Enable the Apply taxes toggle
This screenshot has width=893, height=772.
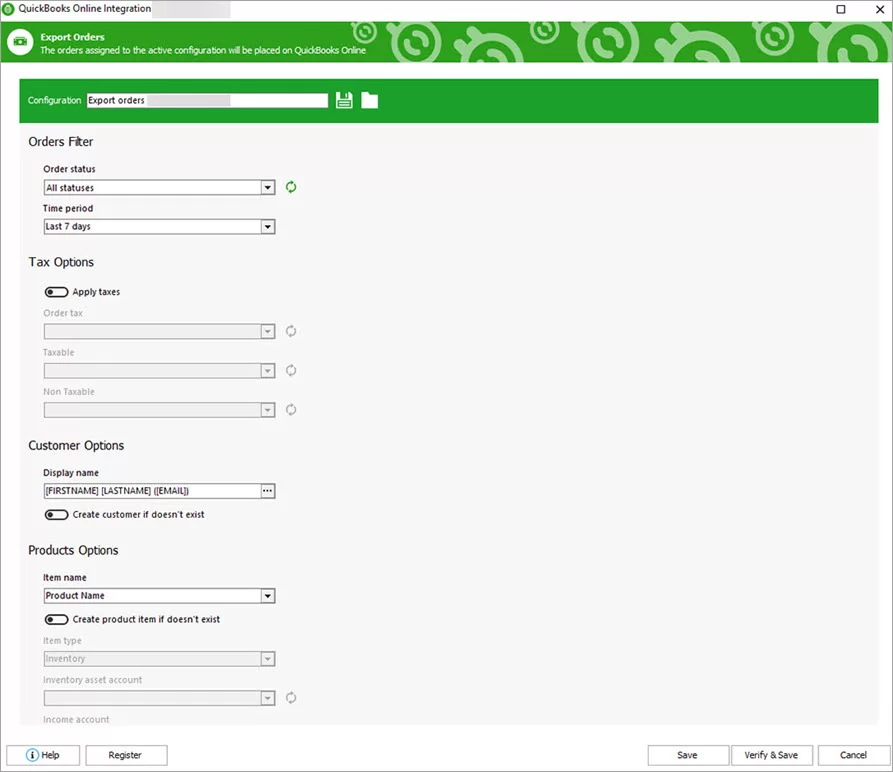56,292
